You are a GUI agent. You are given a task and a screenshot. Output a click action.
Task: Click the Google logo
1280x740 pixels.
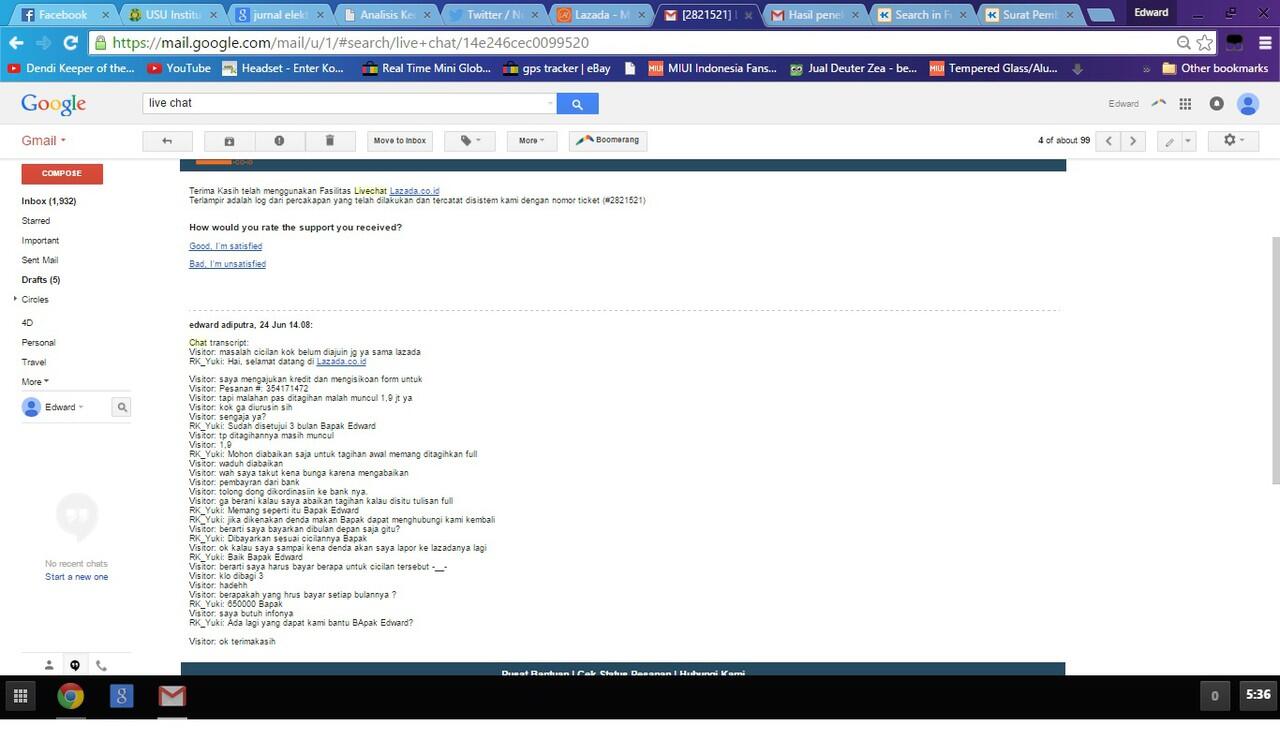54,104
